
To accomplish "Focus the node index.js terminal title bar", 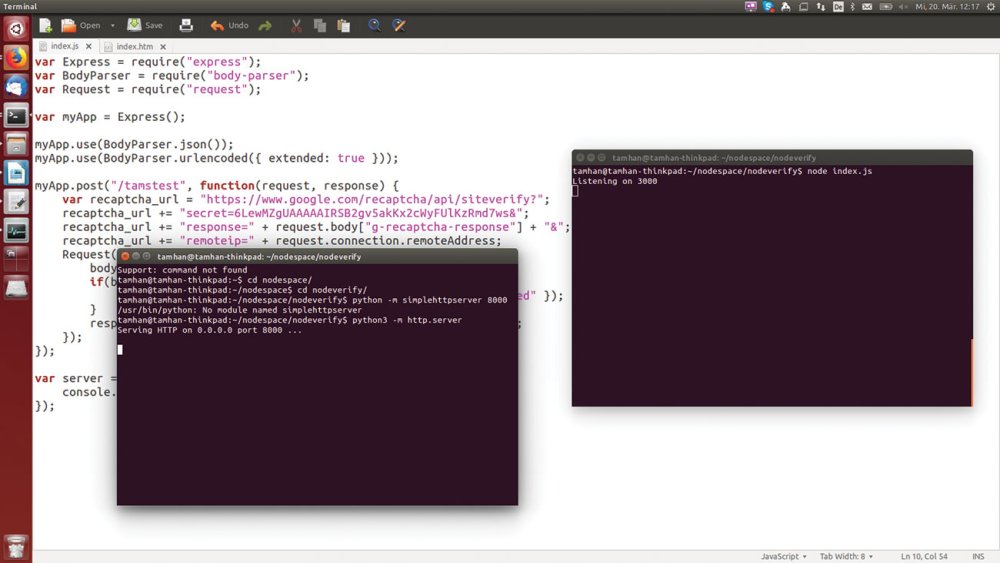I will 772,157.
